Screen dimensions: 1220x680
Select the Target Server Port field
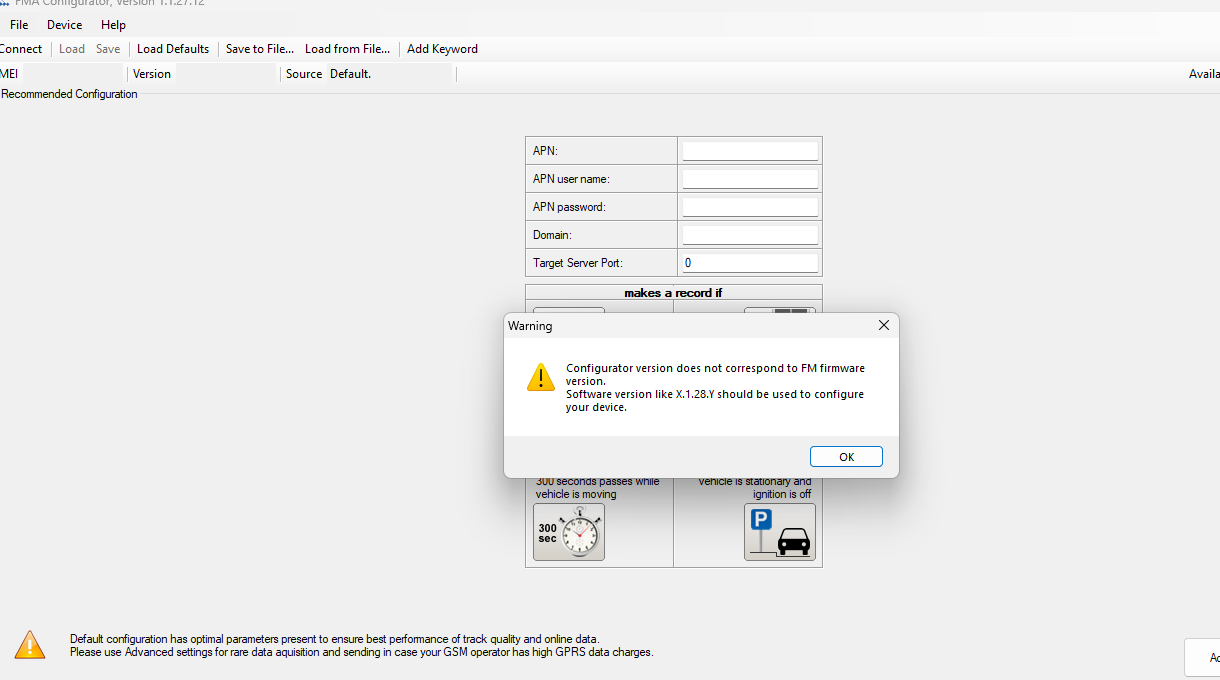click(x=749, y=263)
